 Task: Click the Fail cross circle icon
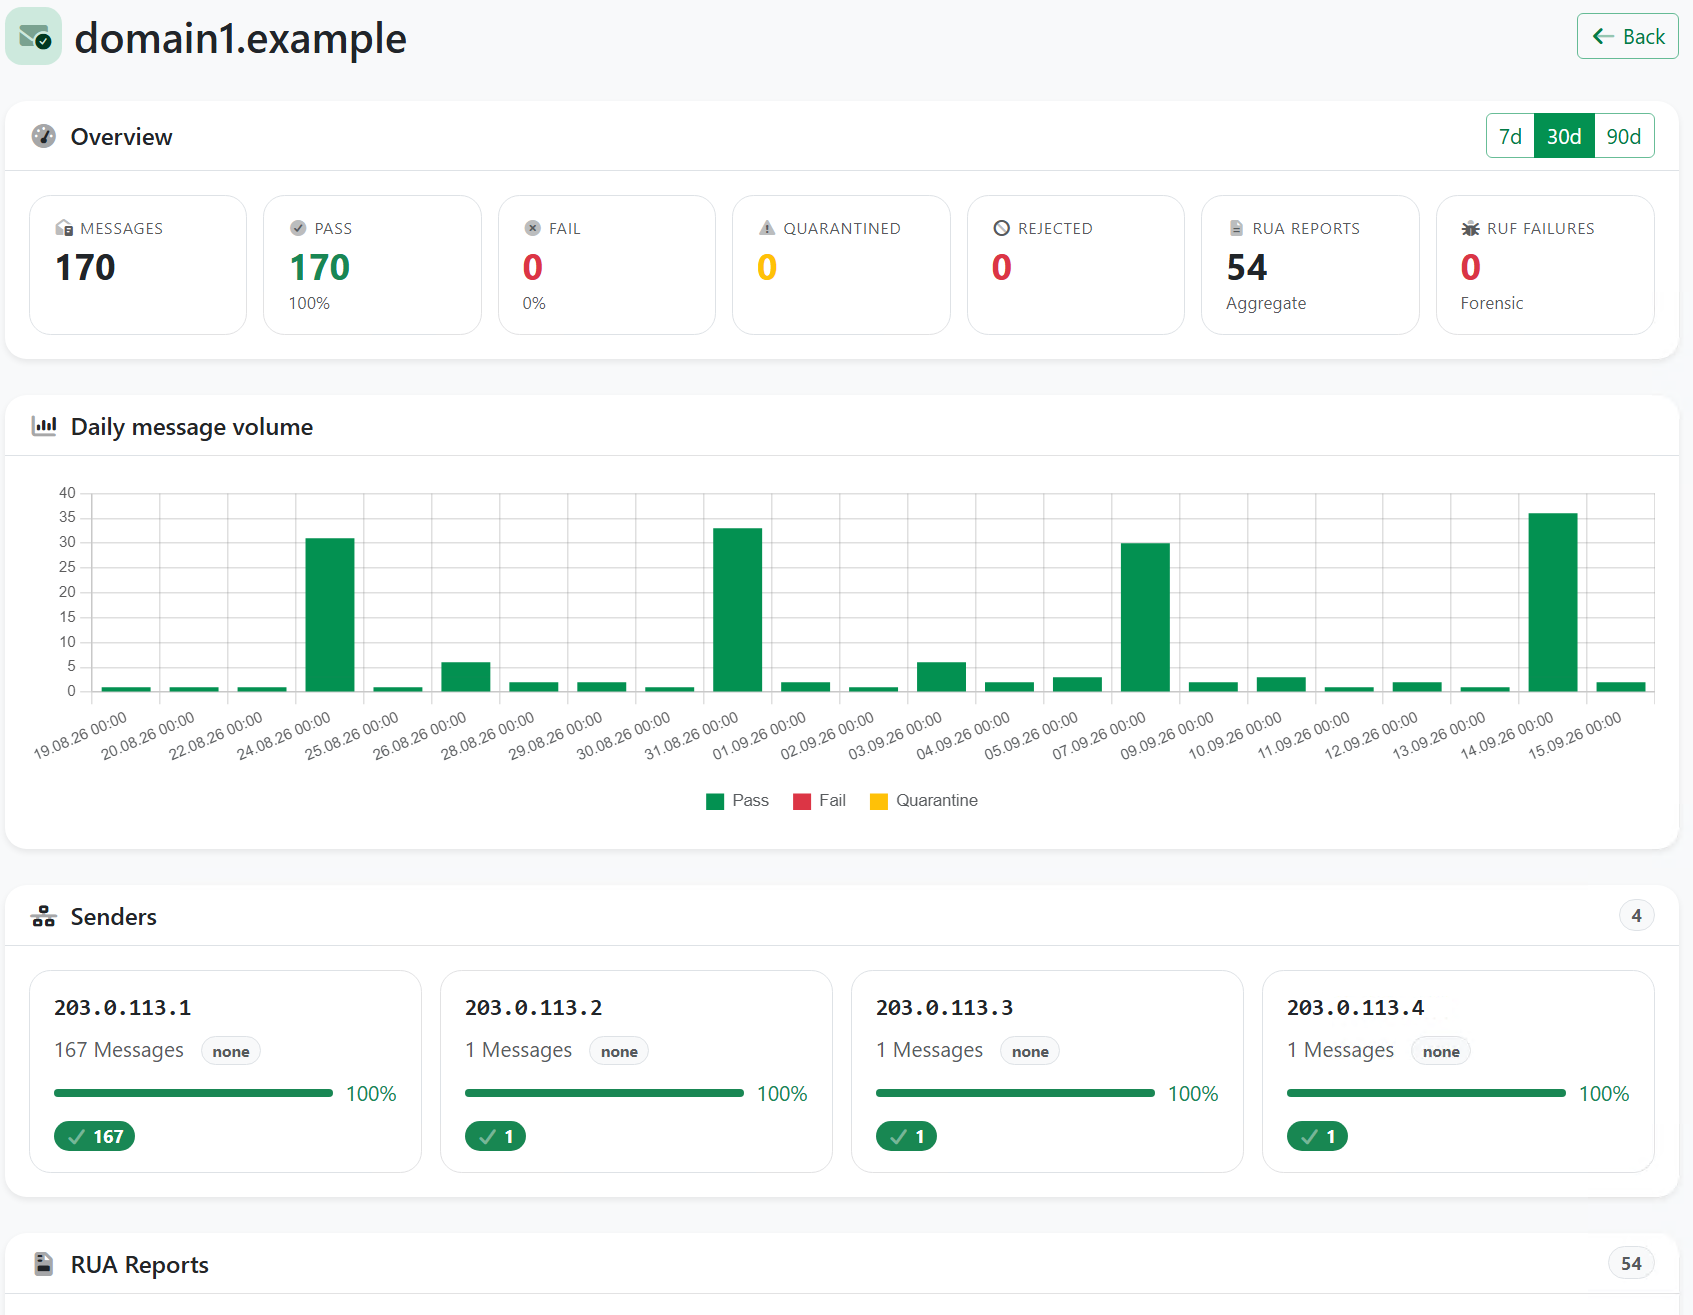coord(532,228)
